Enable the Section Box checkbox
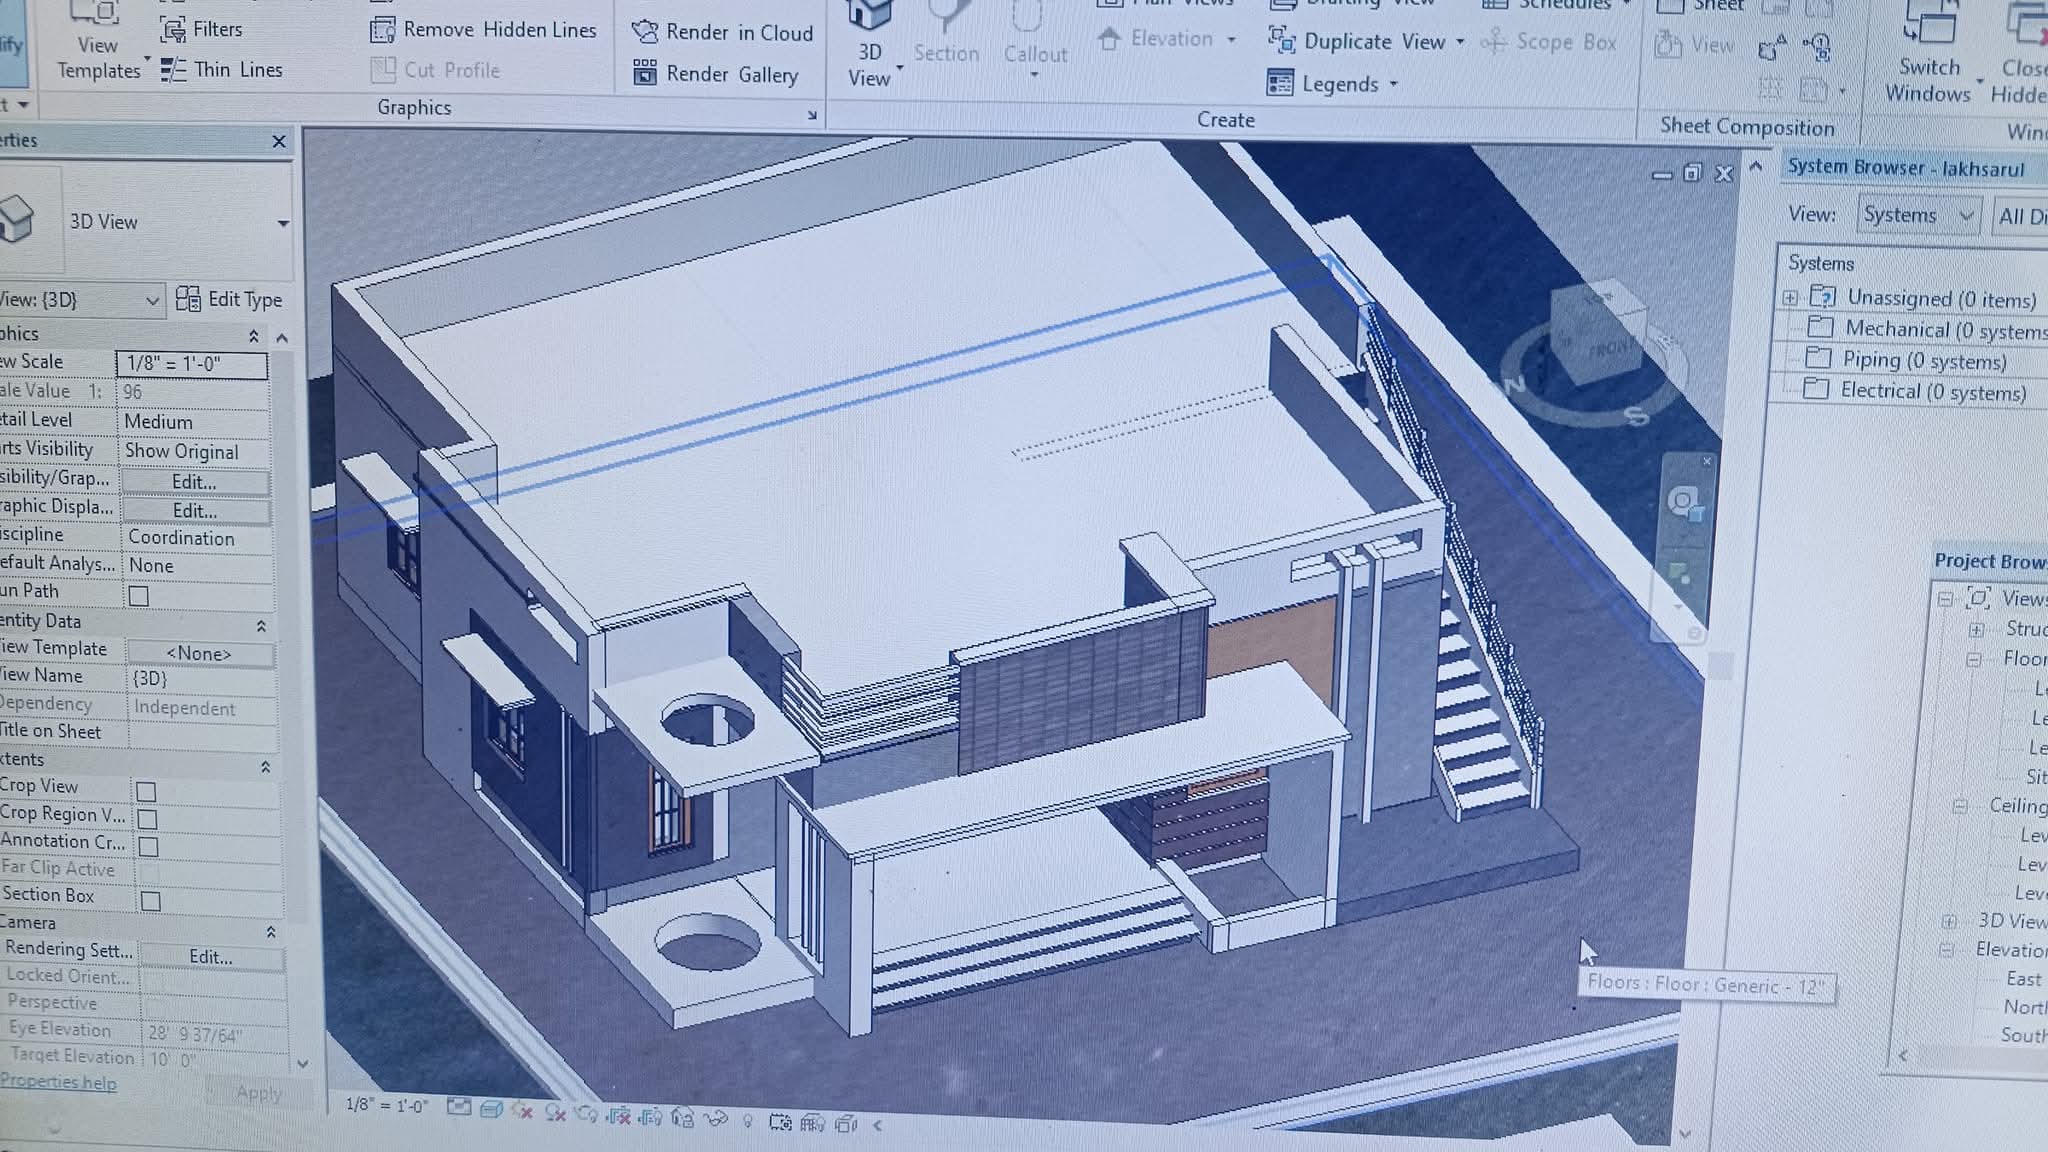The image size is (2048, 1152). click(151, 901)
